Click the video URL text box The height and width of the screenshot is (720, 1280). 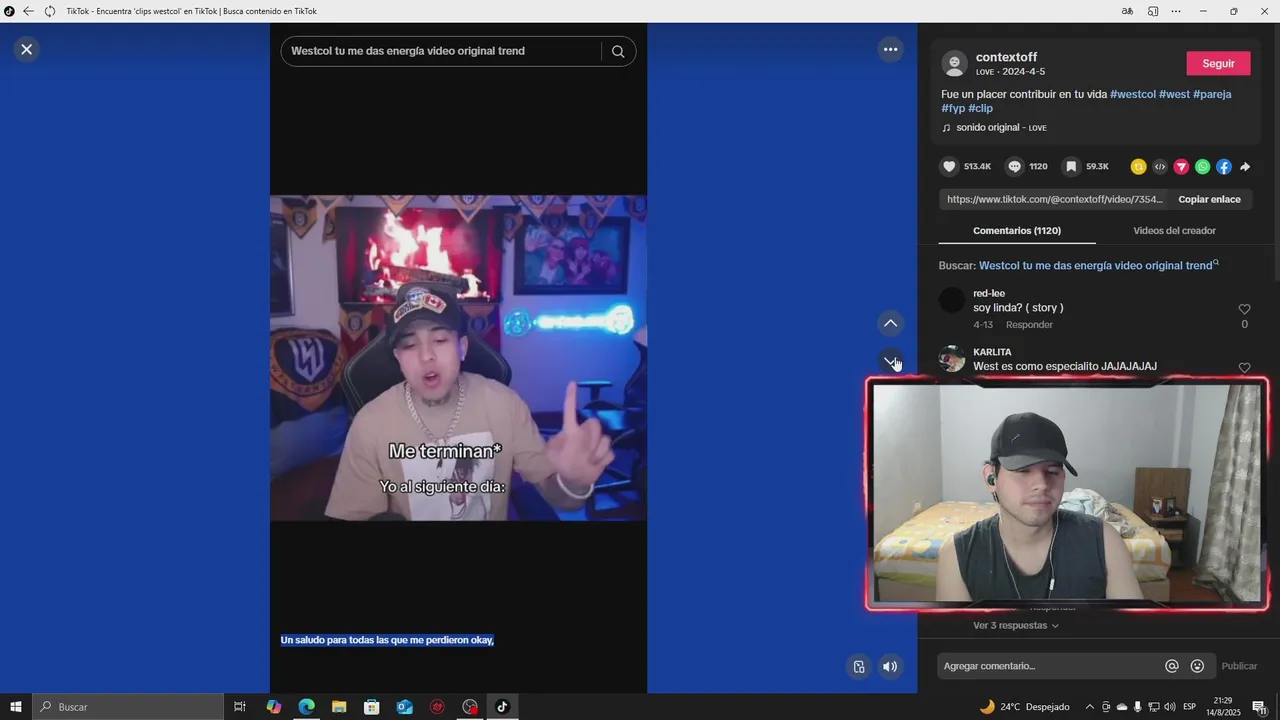(x=1054, y=199)
